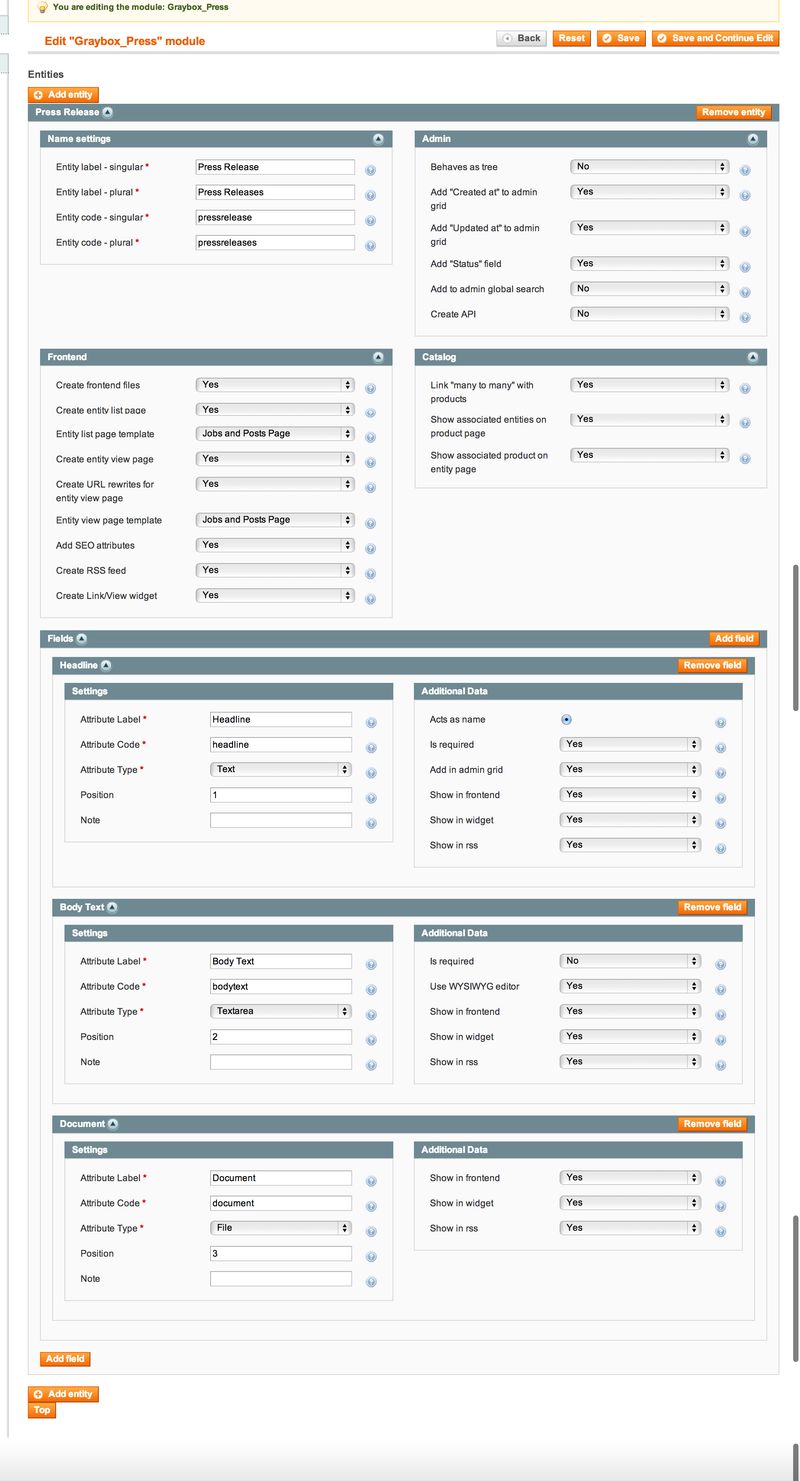Click help icon beside Create RSS feed

coord(370,574)
